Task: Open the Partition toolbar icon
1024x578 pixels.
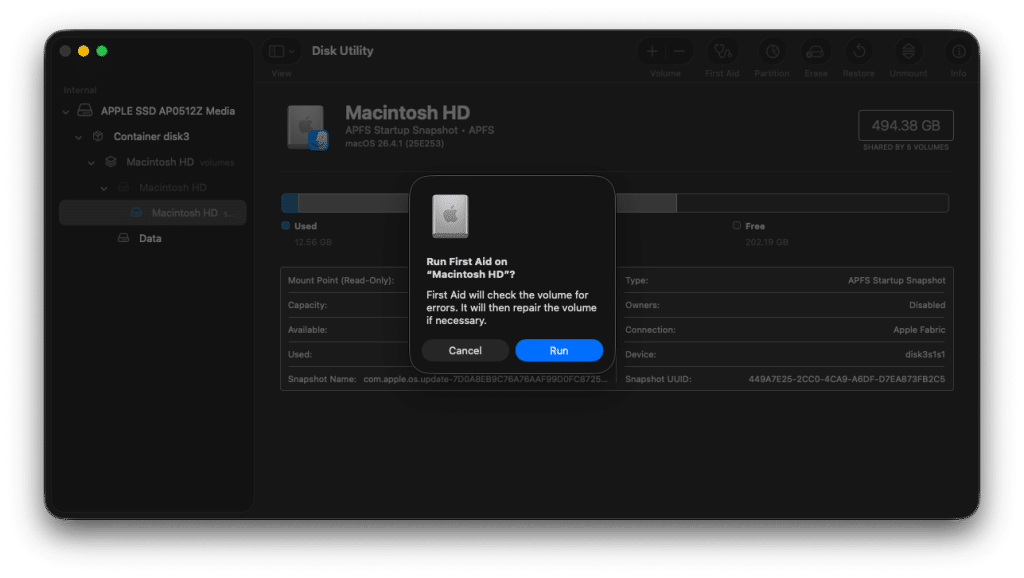Action: point(772,51)
